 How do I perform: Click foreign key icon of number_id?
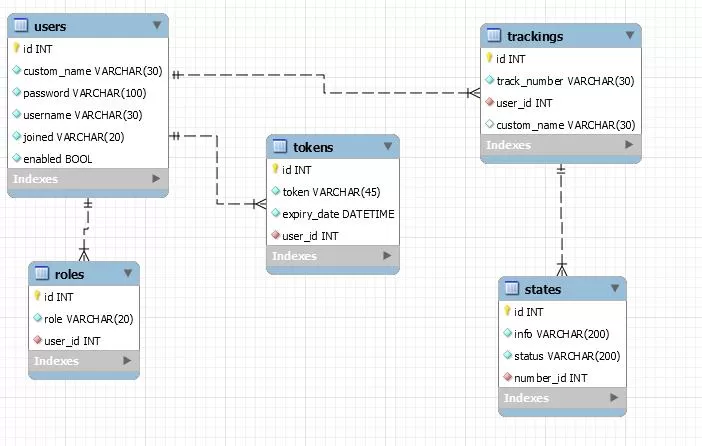tap(508, 377)
